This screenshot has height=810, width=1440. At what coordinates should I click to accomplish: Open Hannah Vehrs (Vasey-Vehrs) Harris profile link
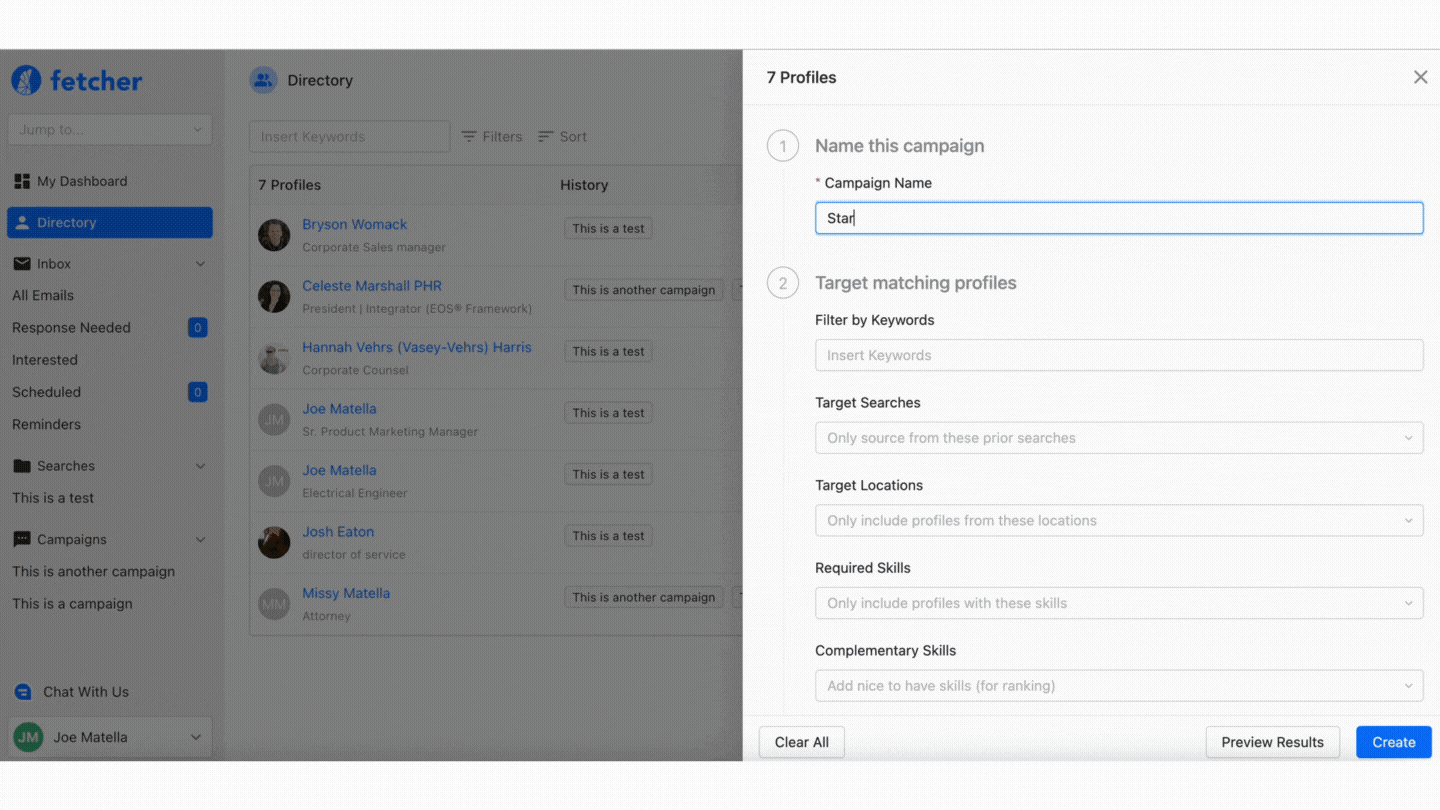coord(417,347)
